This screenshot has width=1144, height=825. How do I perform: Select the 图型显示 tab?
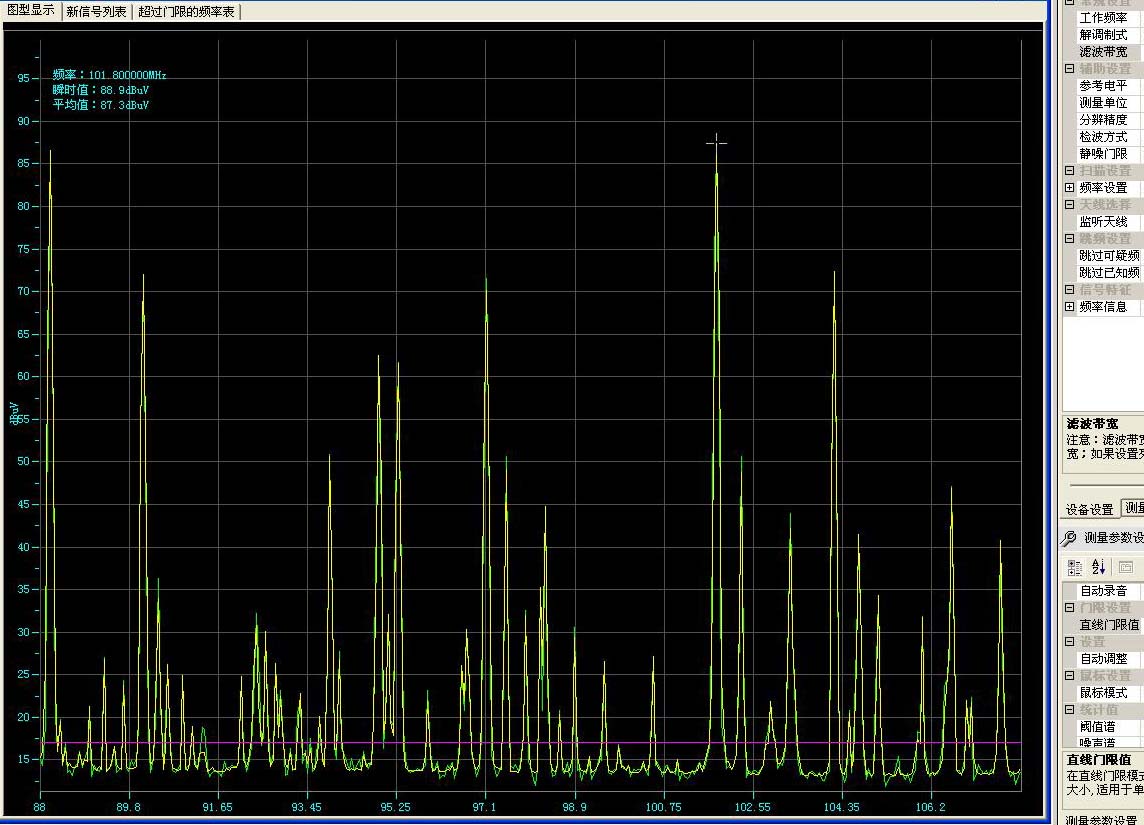tap(30, 11)
